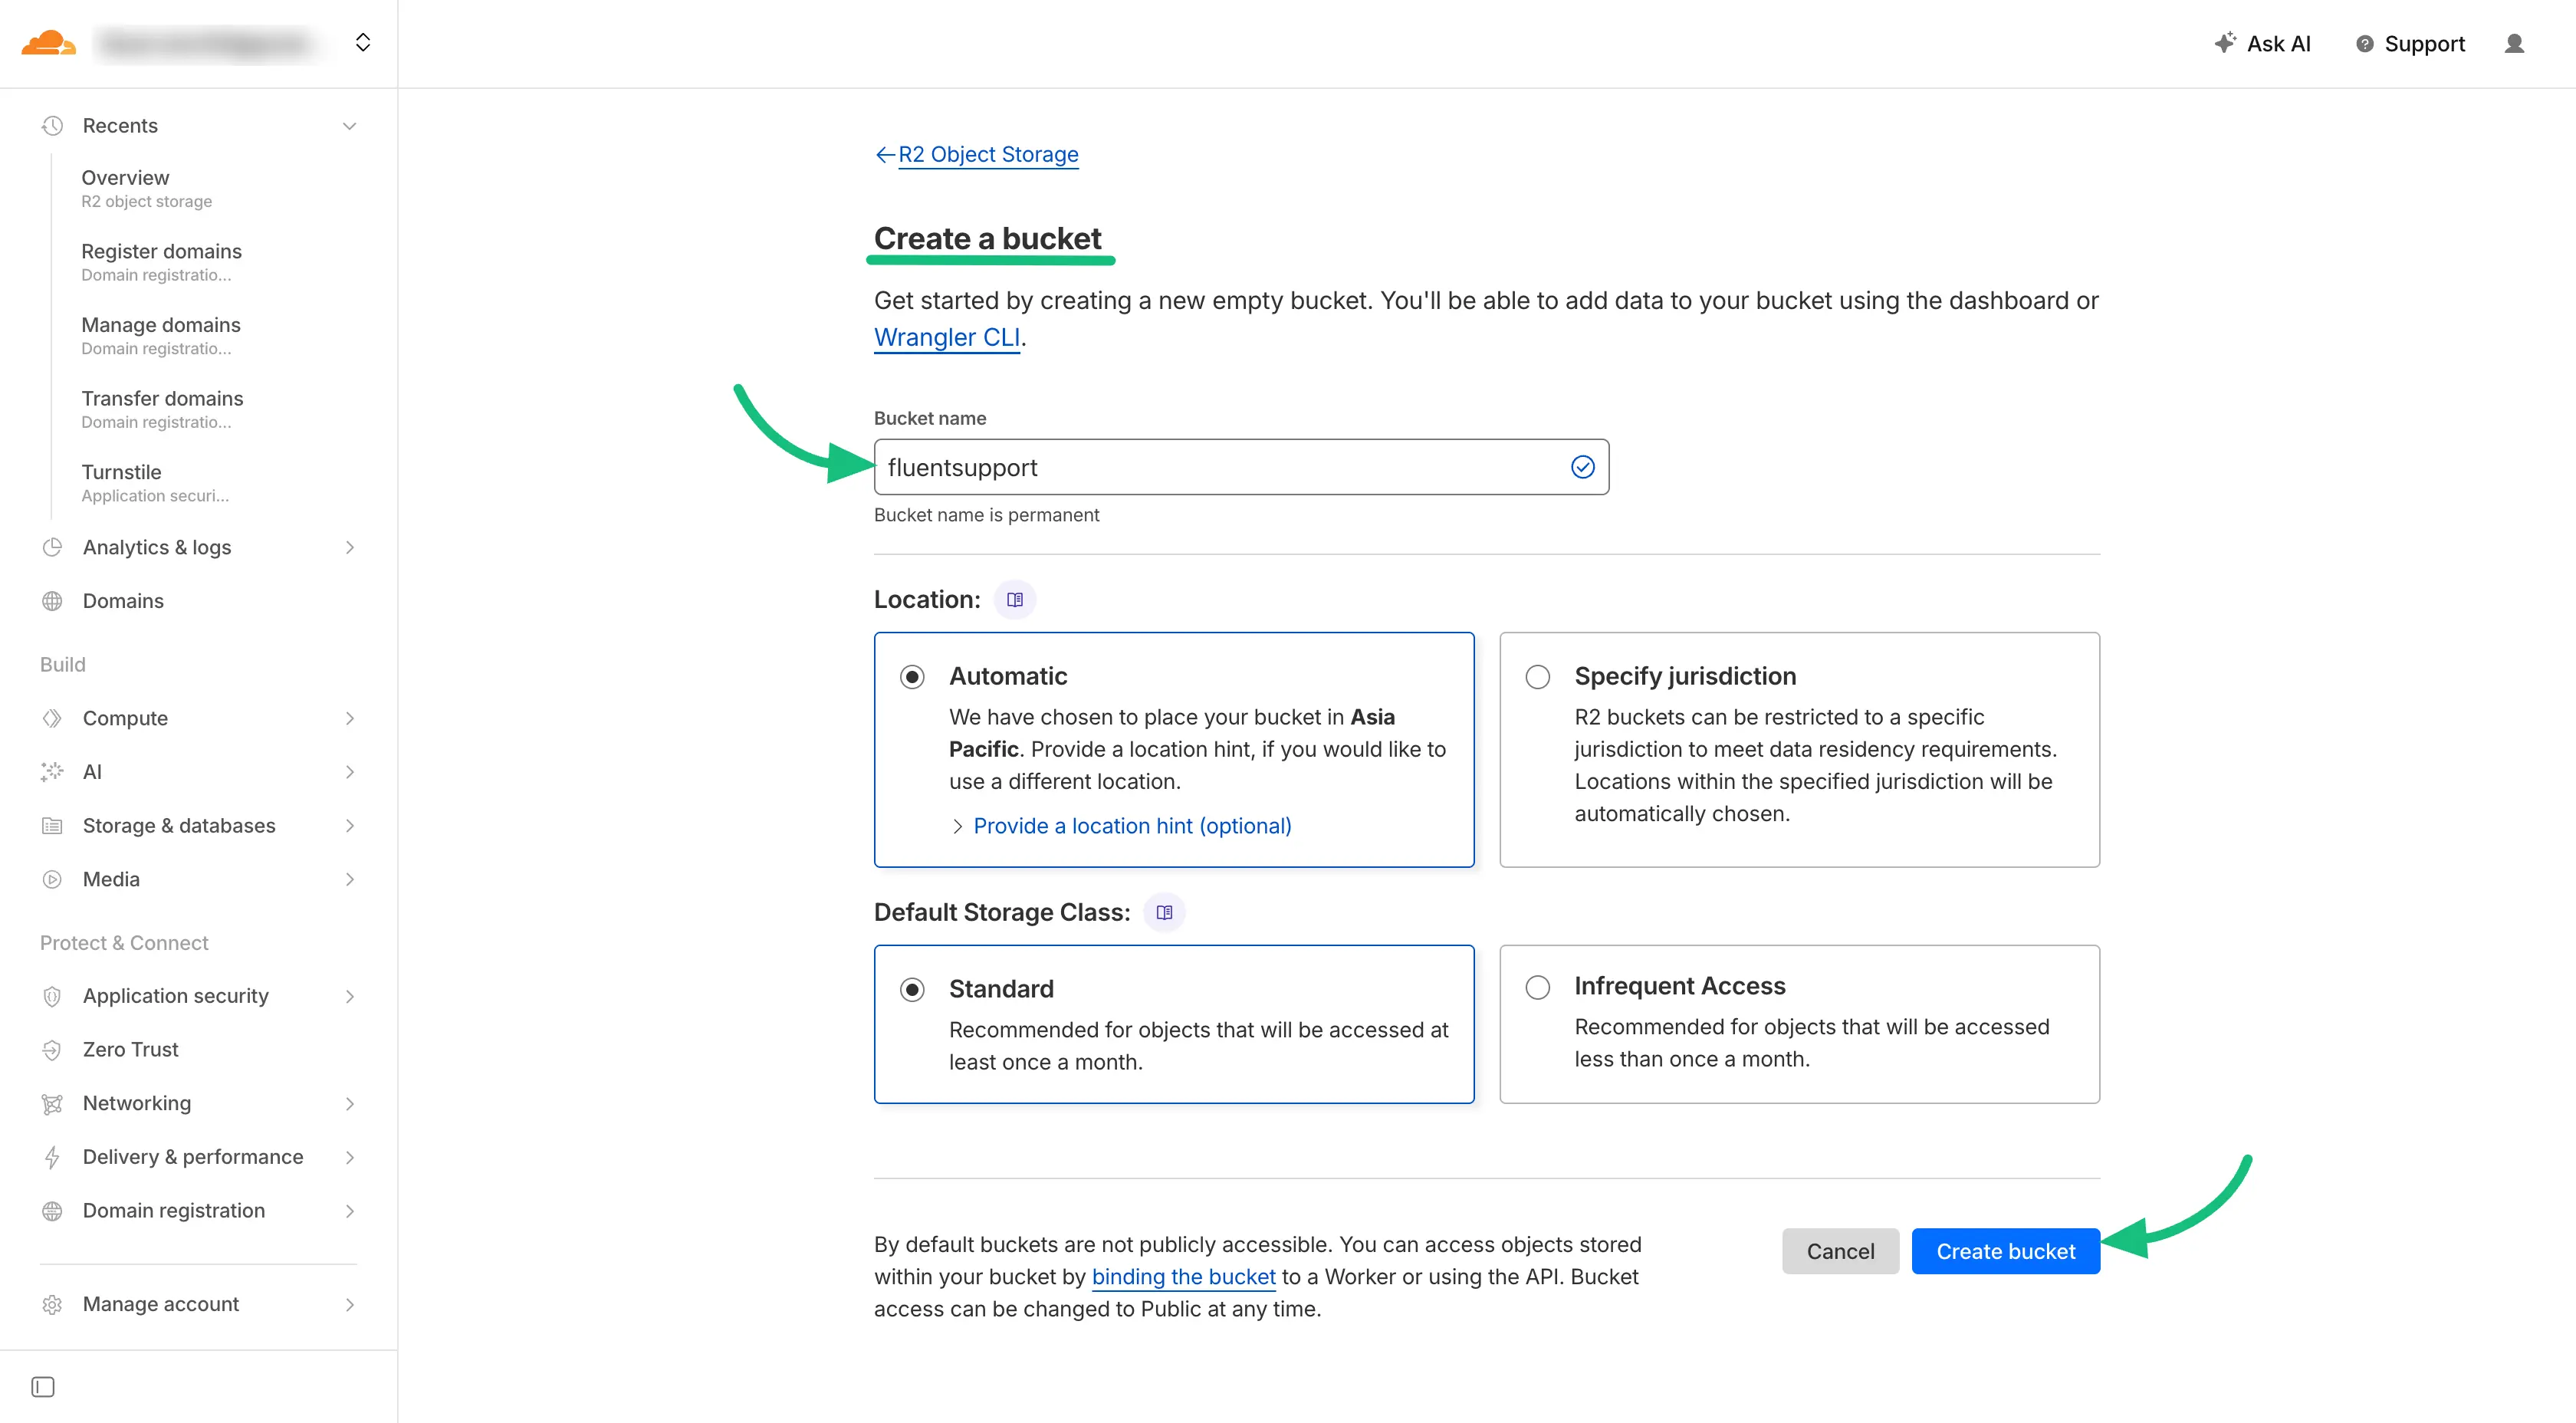Collapse sidebar using bottom panel icon
This screenshot has width=2576, height=1423.
(43, 1386)
